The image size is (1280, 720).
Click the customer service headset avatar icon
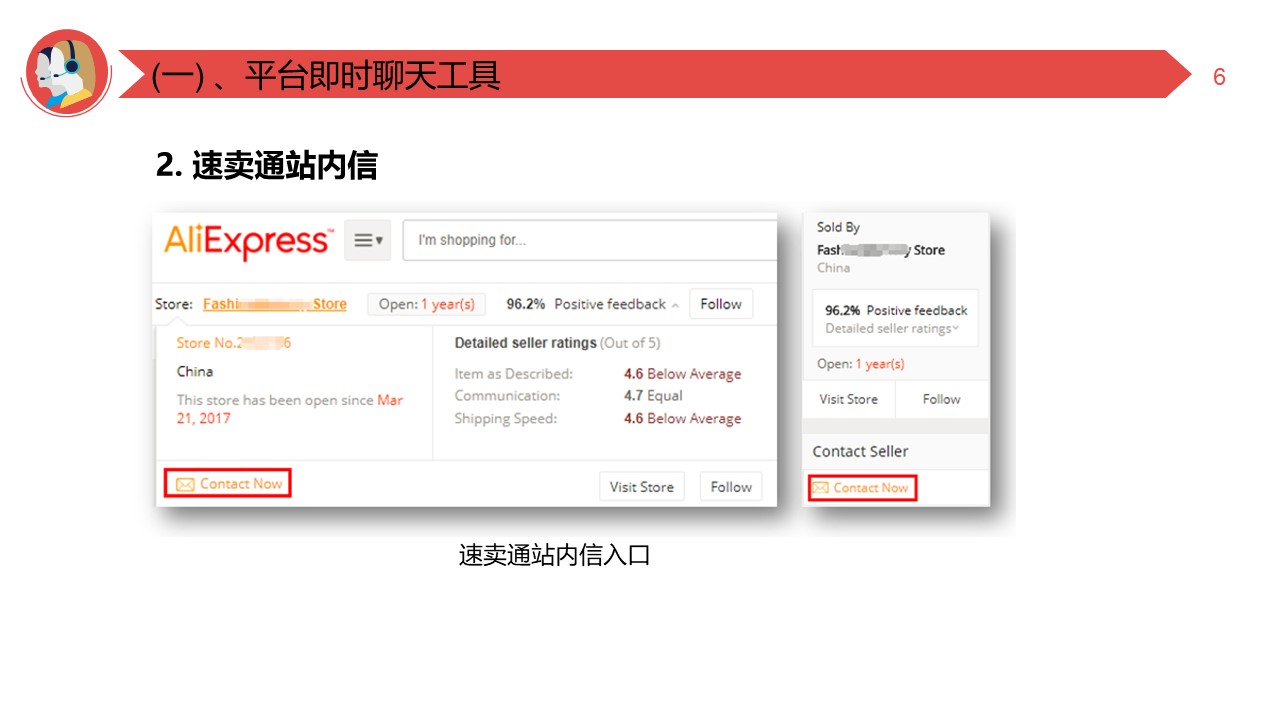click(x=66, y=73)
